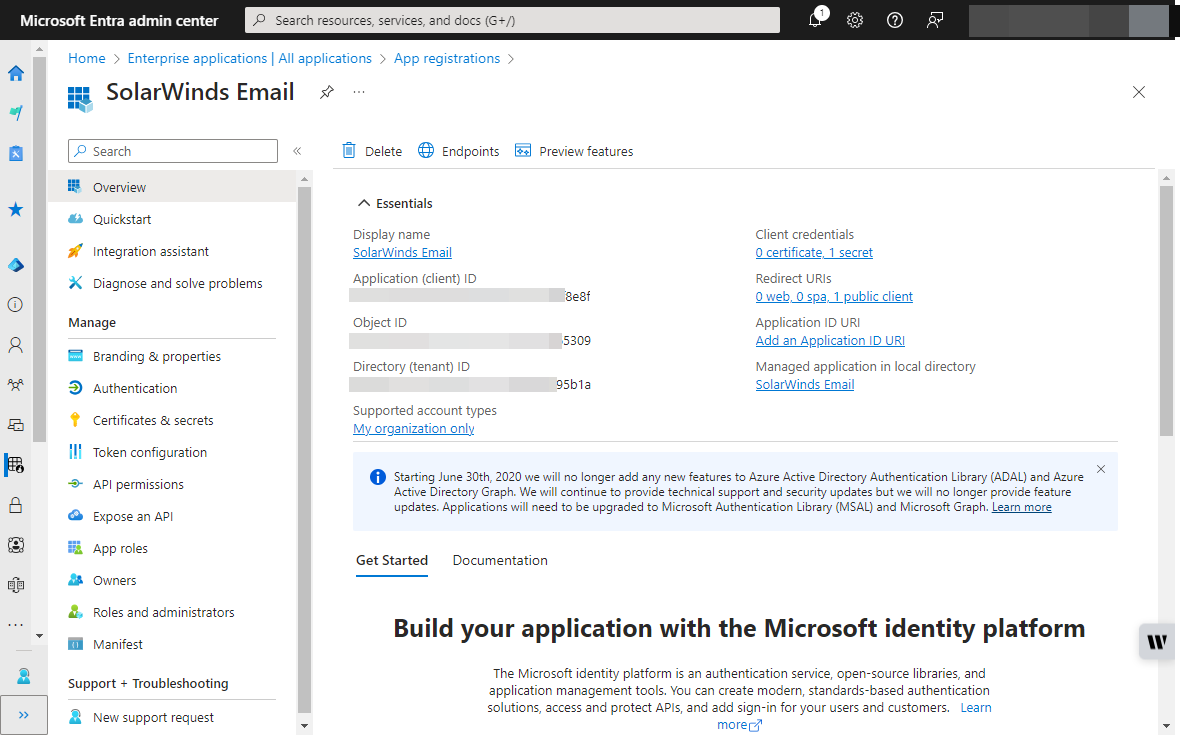
Task: Click the Add an Application ID URI link
Action: coord(830,340)
